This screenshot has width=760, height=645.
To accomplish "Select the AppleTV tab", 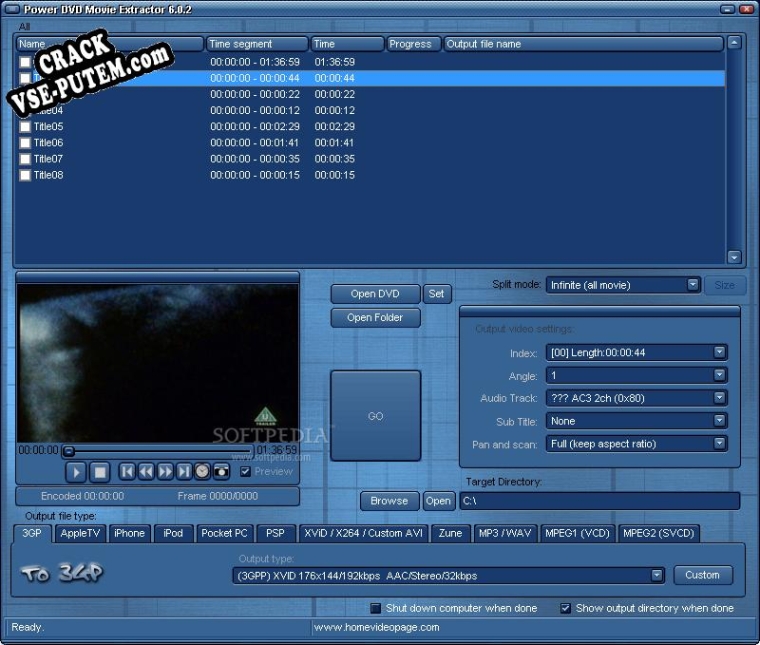I will (80, 533).
